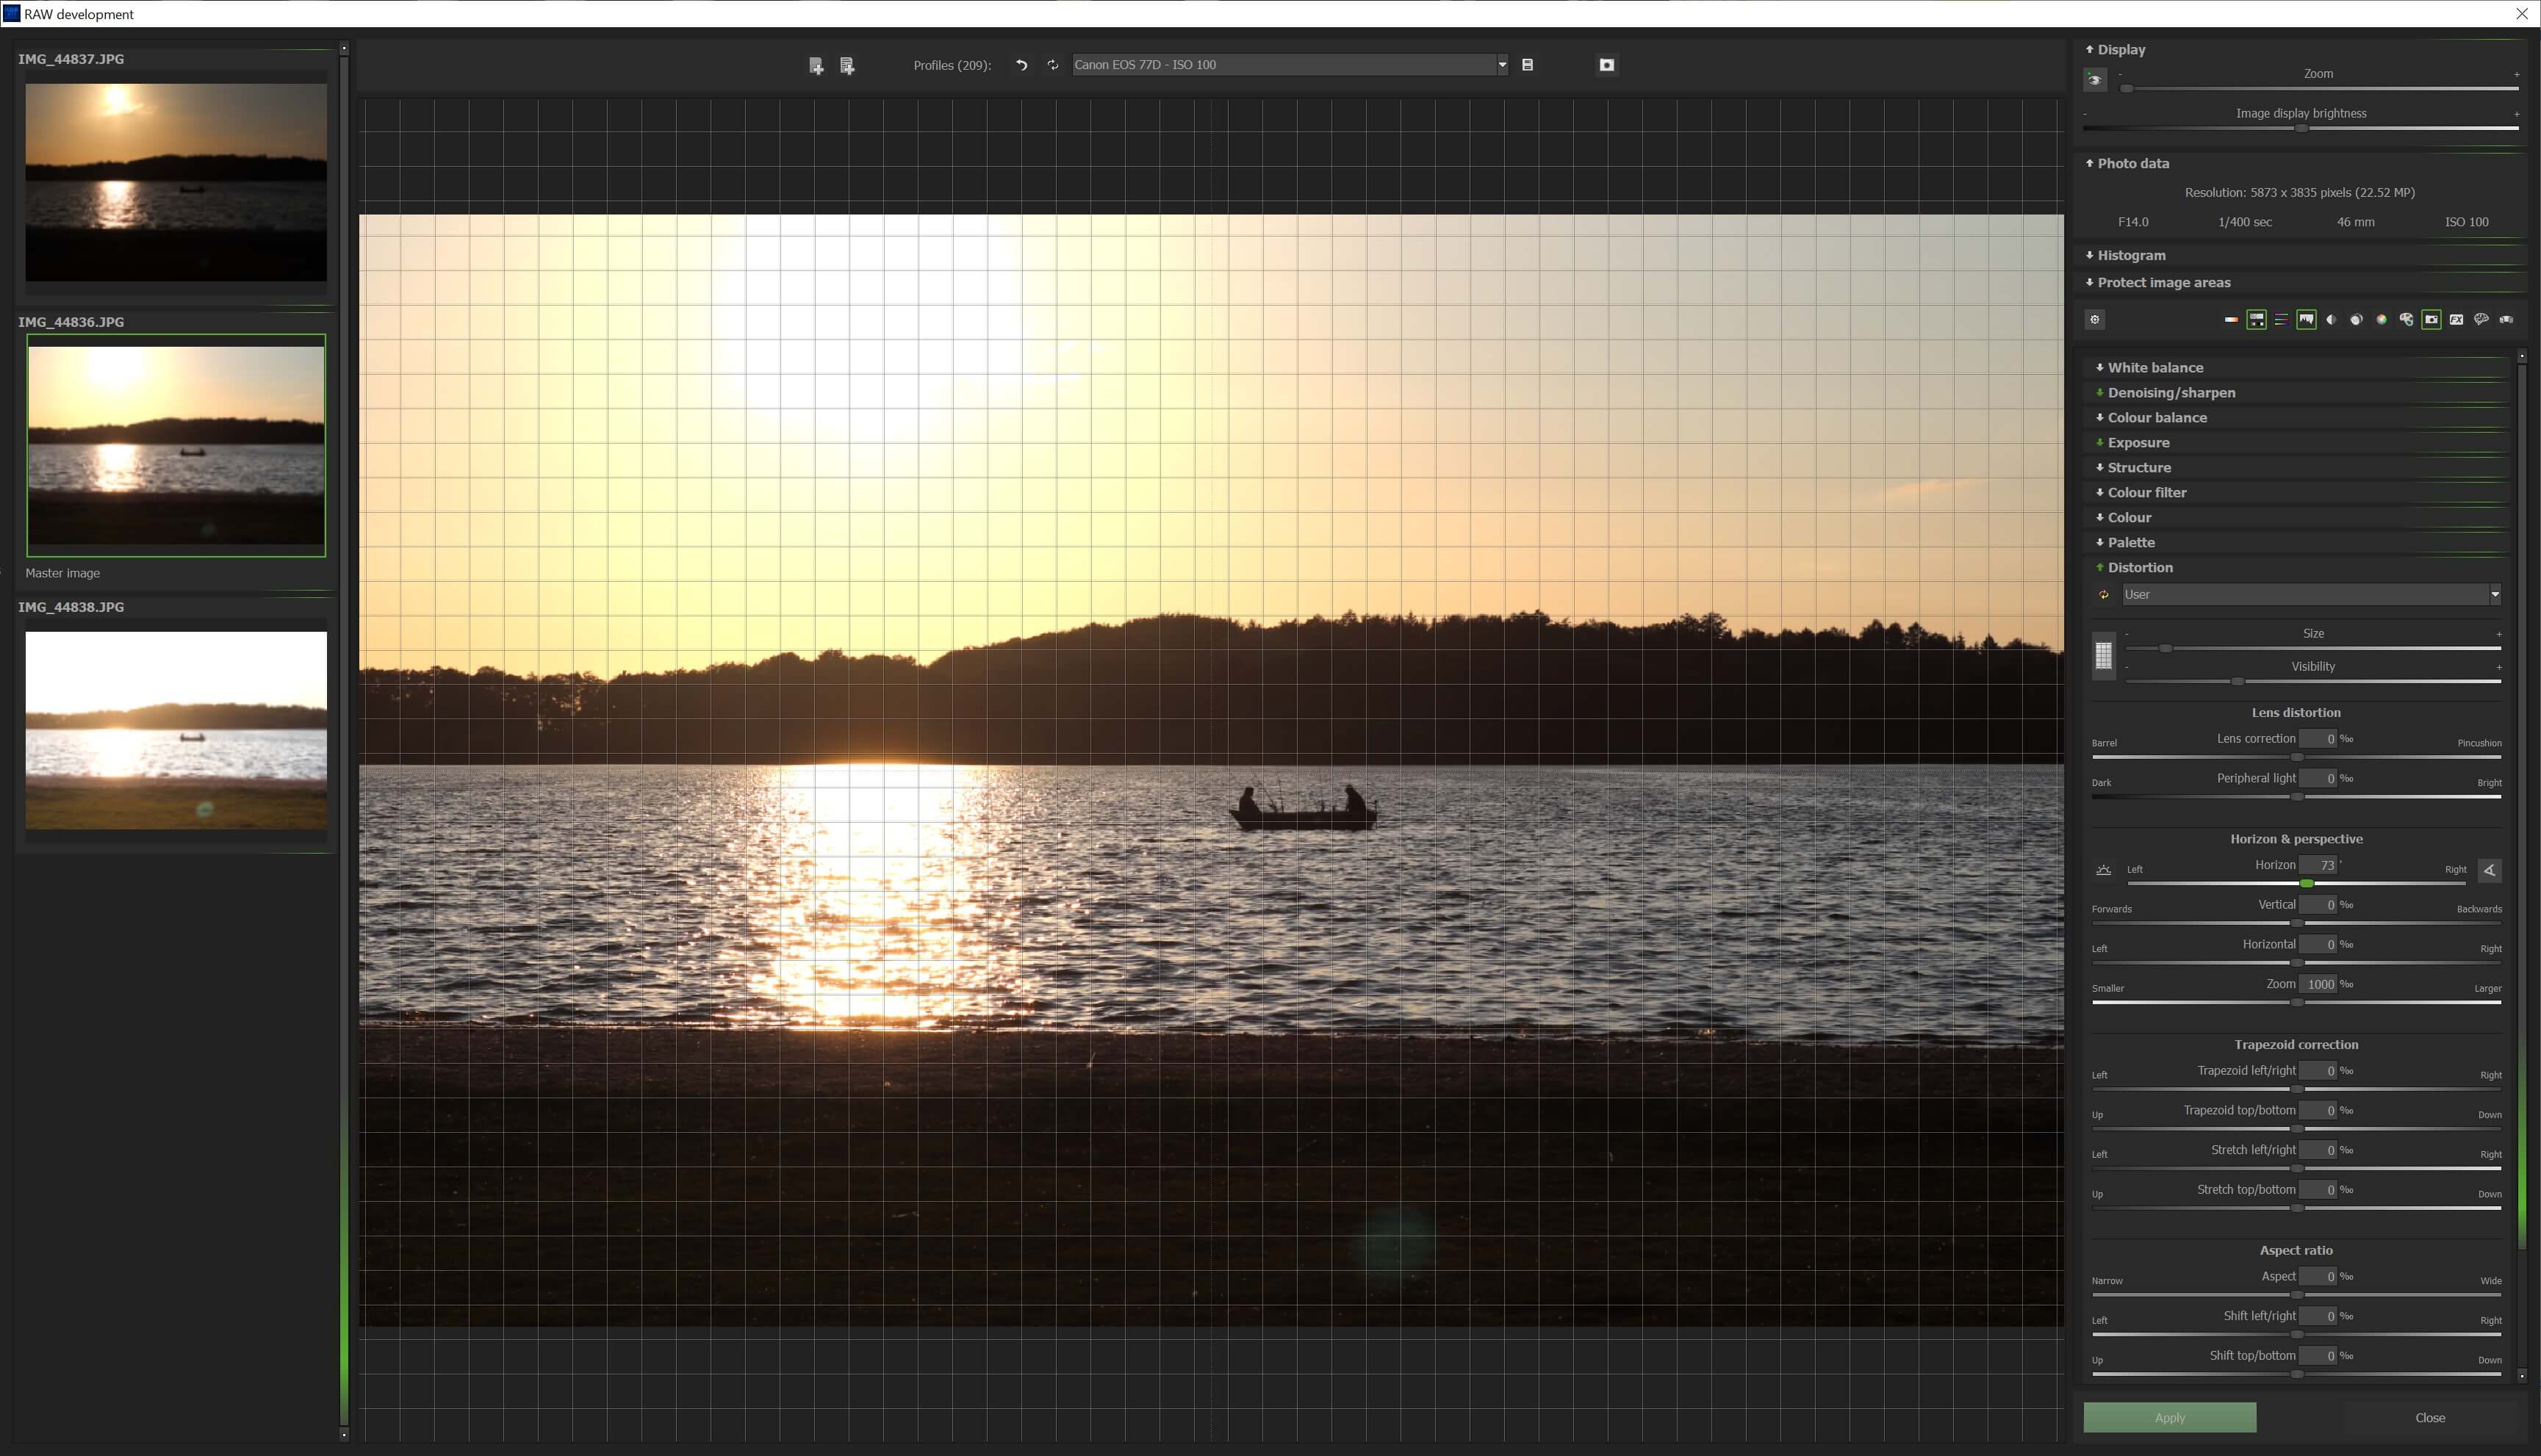Click the undo arrow beside Profiles
The image size is (2541, 1456).
pyautogui.click(x=1021, y=65)
